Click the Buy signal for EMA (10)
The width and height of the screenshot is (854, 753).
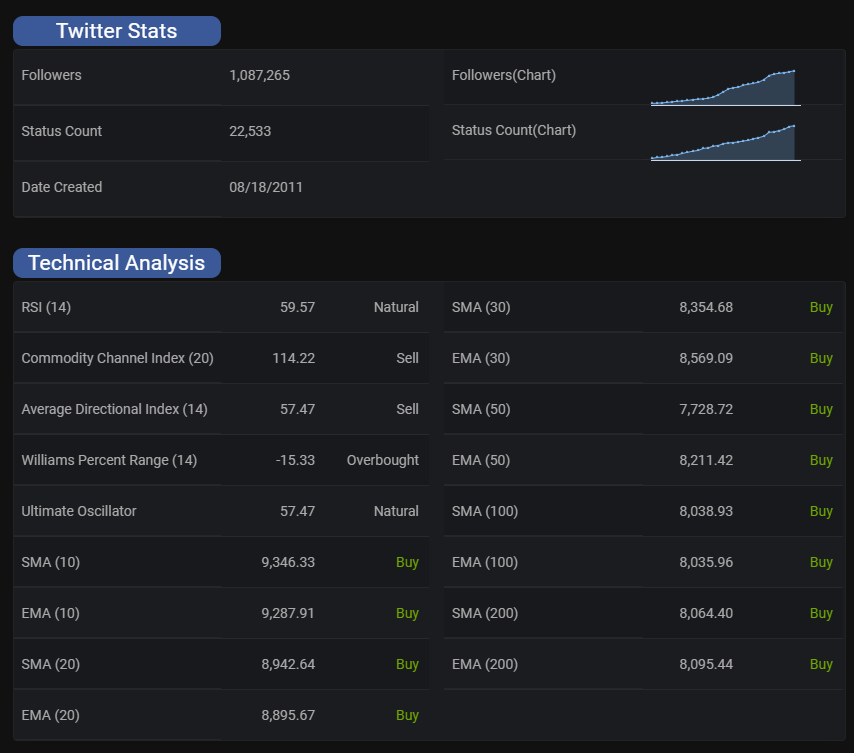click(x=407, y=614)
